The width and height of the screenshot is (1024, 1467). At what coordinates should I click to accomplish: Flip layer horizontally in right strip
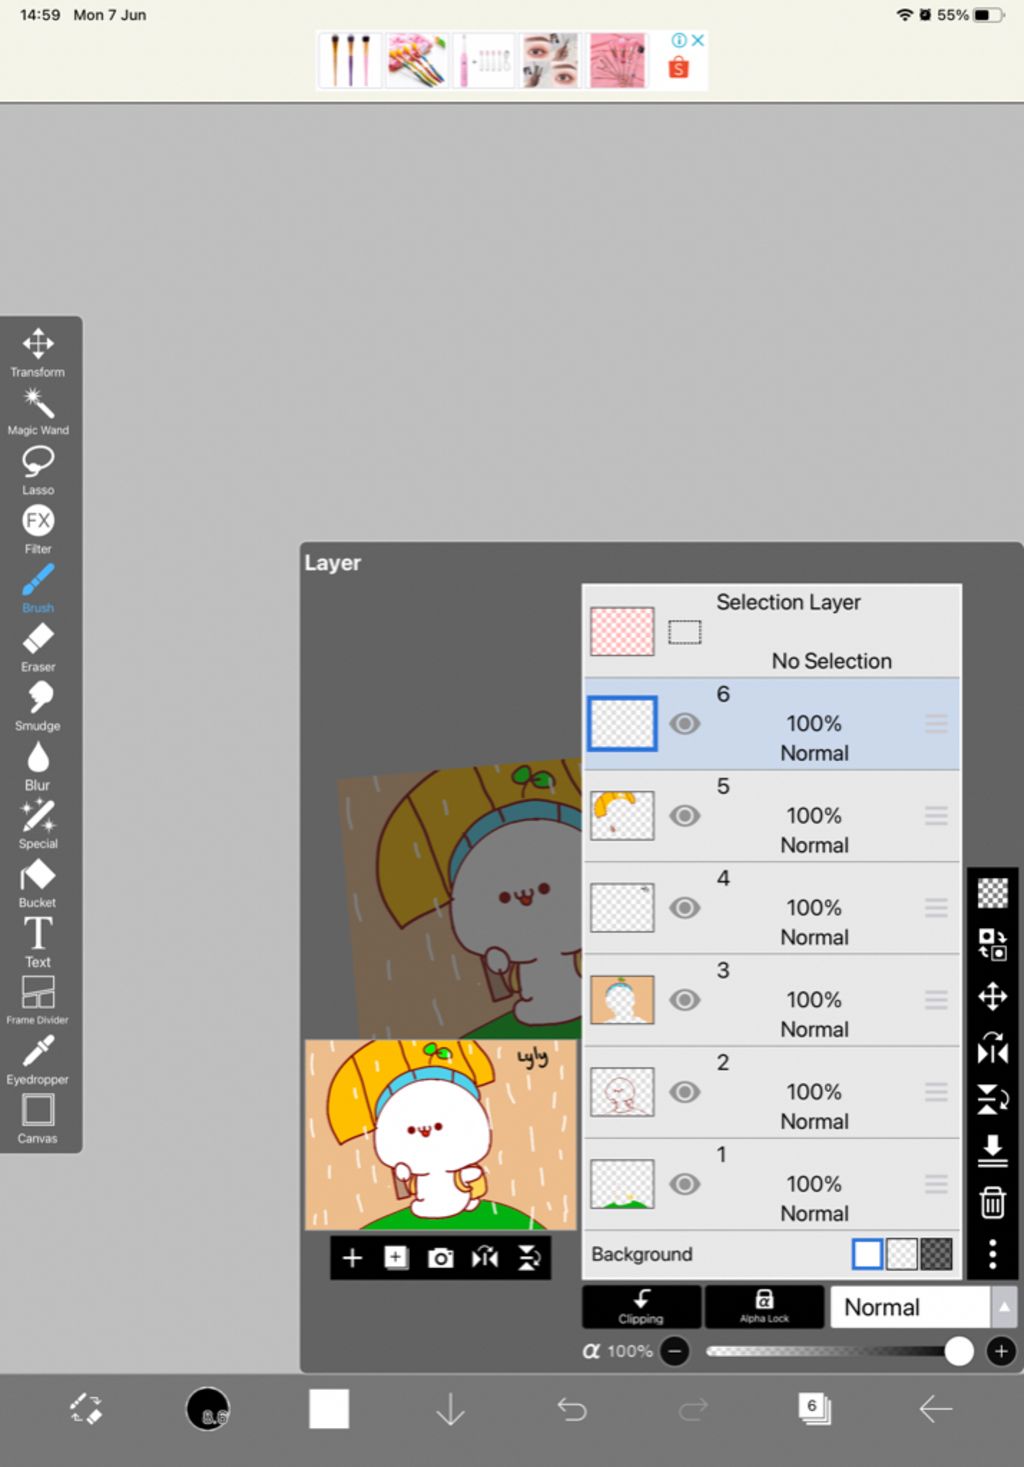point(992,1048)
